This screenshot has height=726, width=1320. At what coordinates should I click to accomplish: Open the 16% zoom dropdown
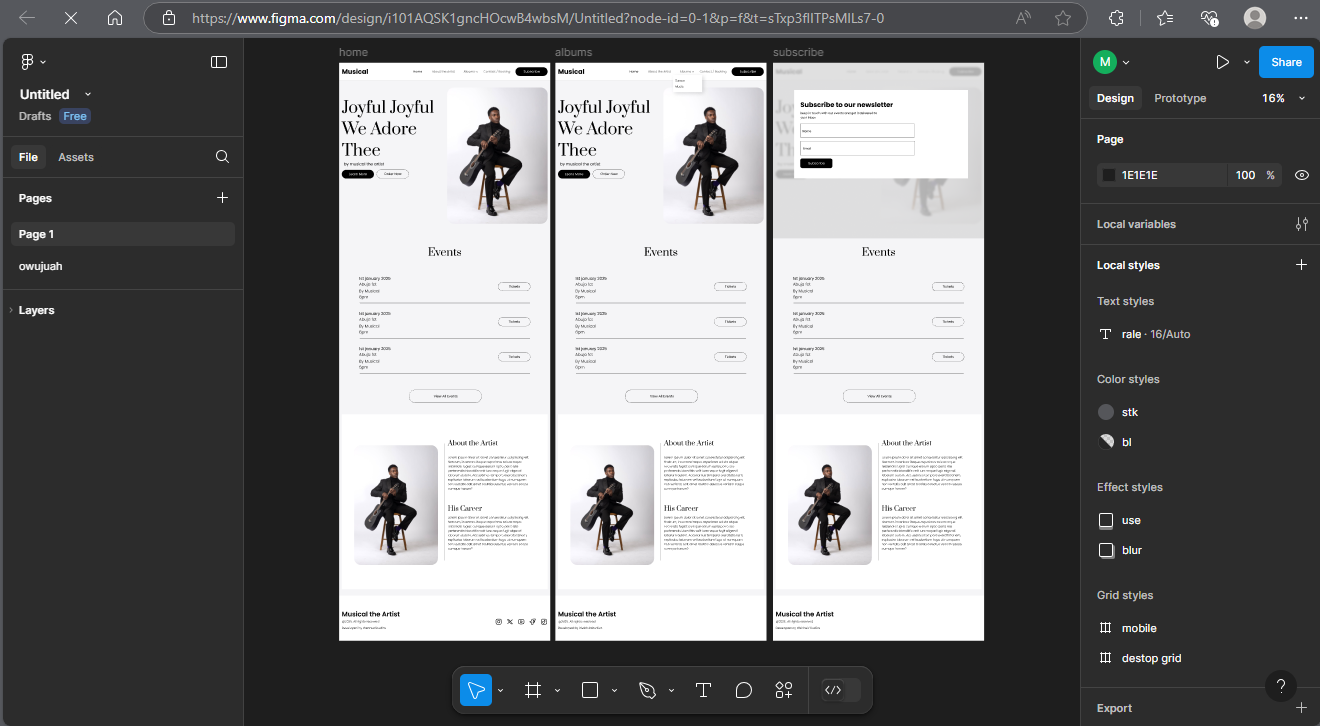(1284, 98)
